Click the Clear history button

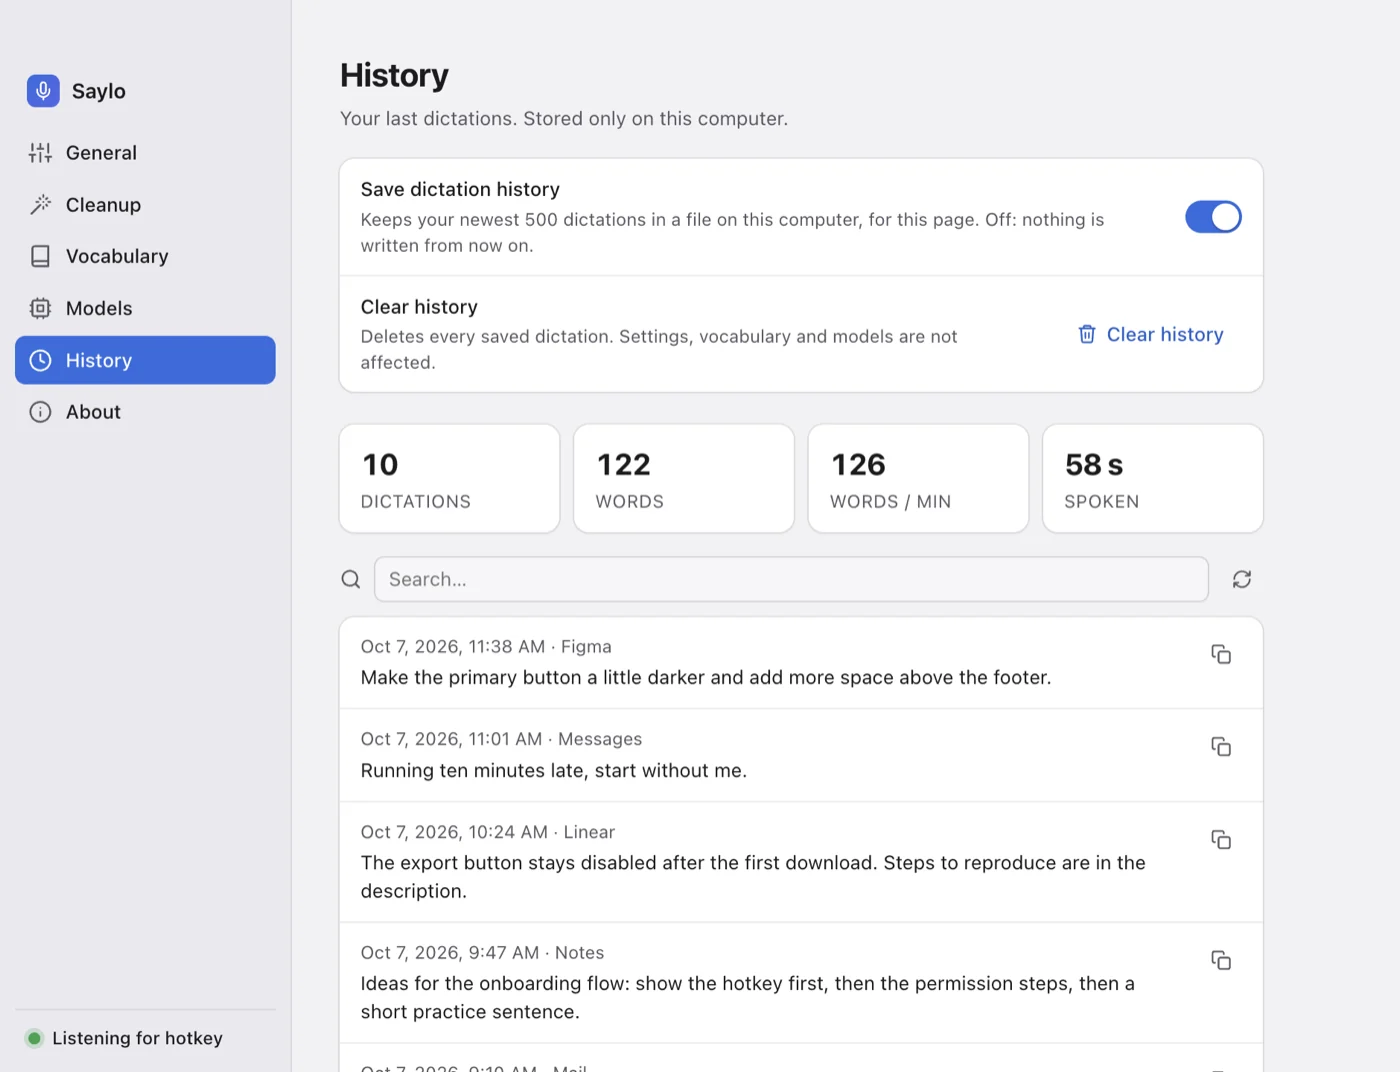click(1150, 335)
